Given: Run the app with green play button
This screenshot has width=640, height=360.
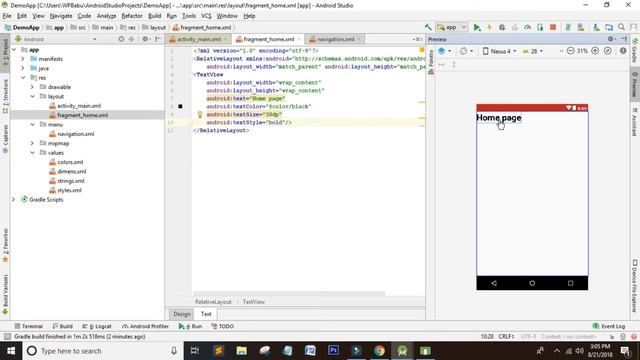Looking at the screenshot, I should point(477,27).
